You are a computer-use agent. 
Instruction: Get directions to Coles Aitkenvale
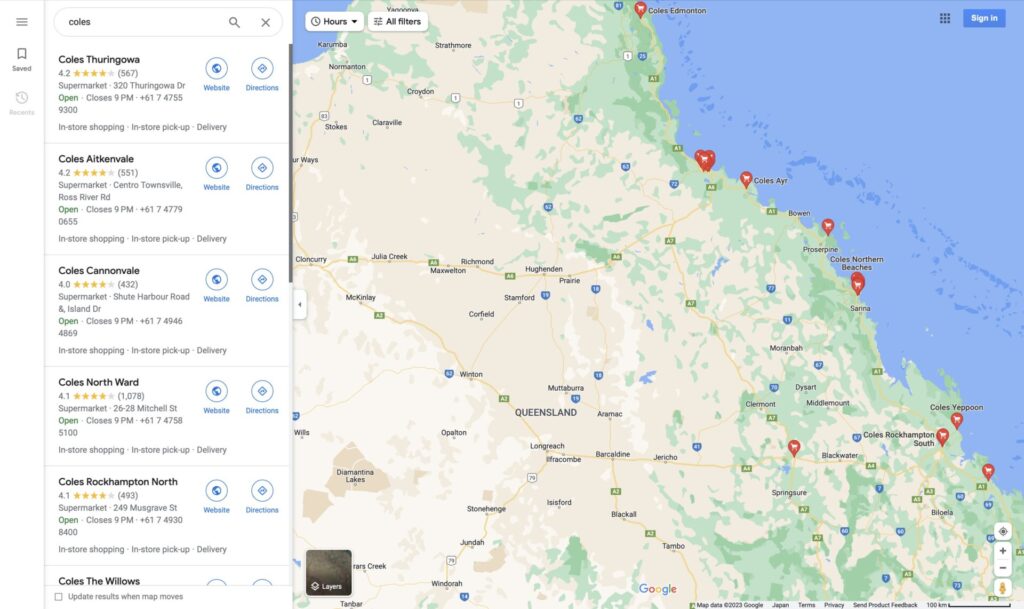click(x=262, y=174)
